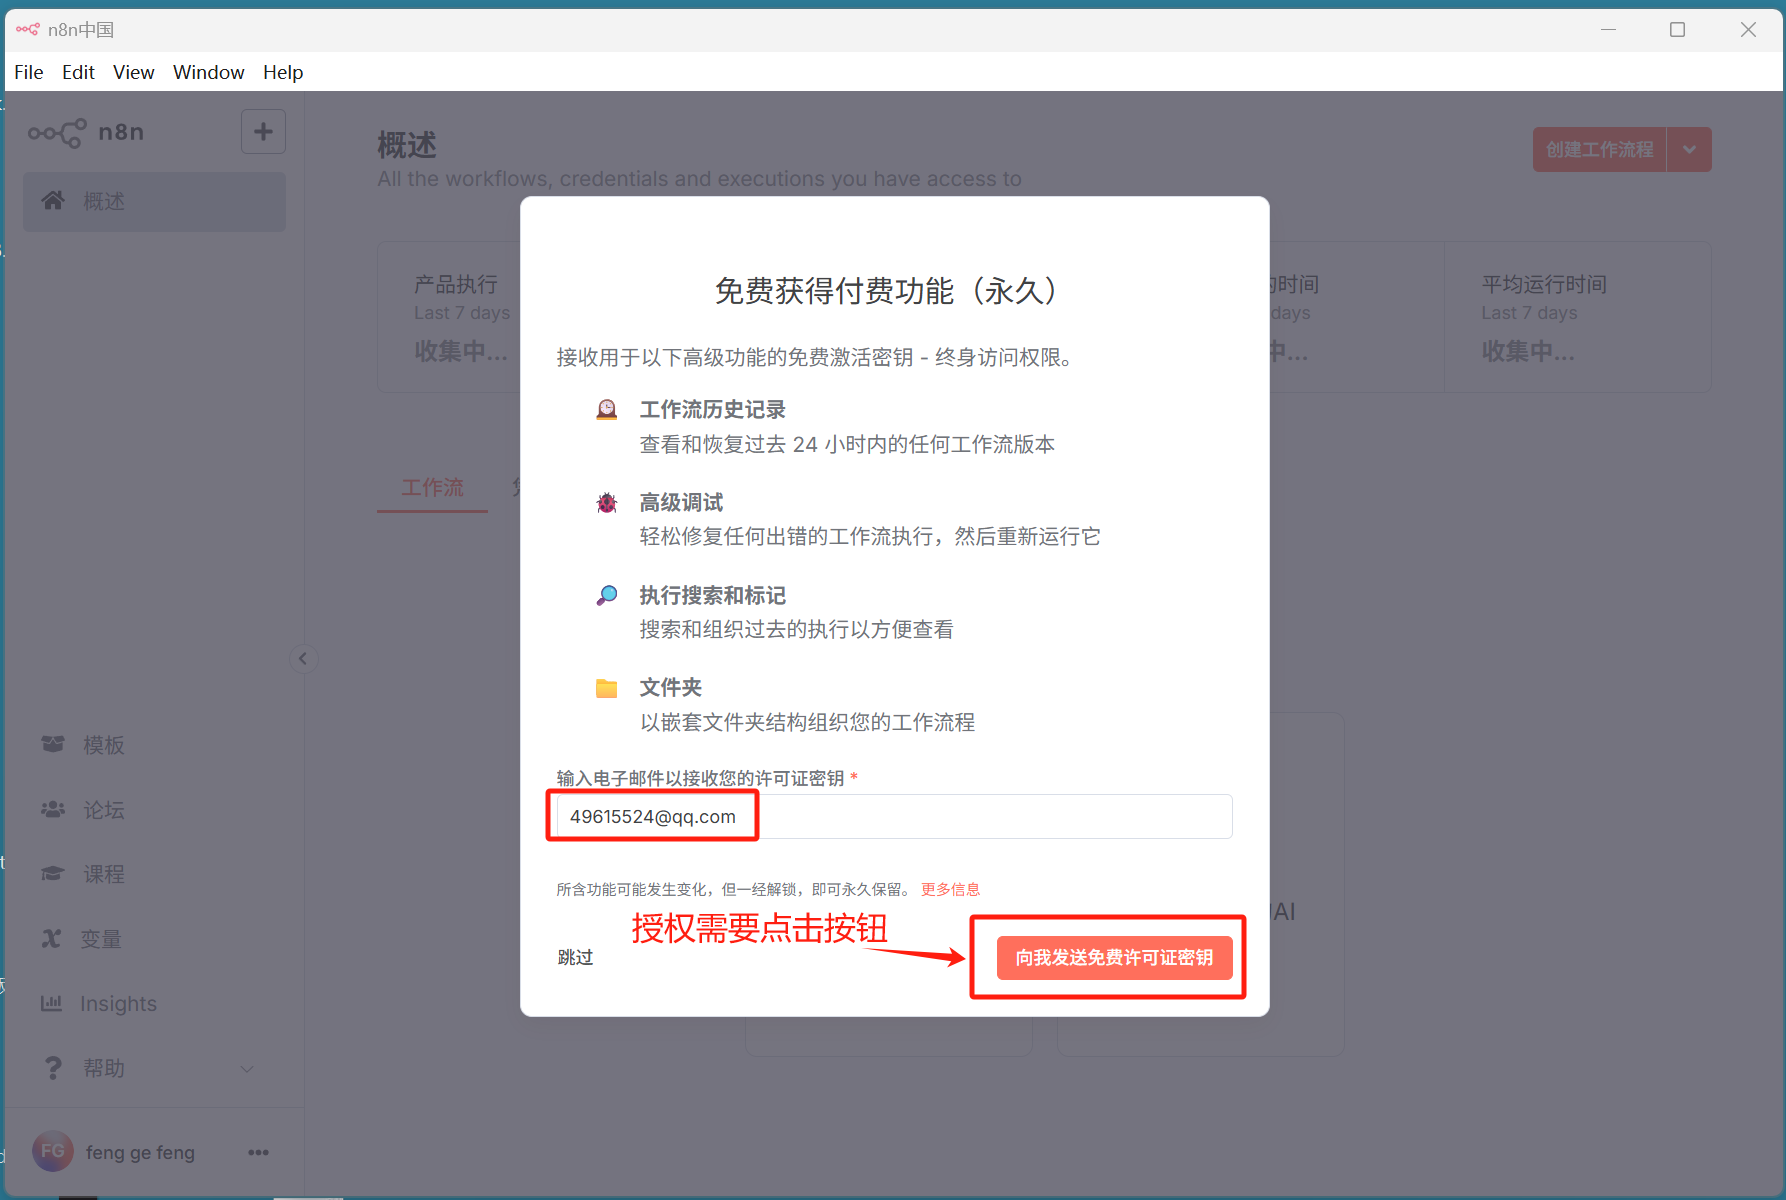Open the View menu
The height and width of the screenshot is (1200, 1786).
coord(133,72)
